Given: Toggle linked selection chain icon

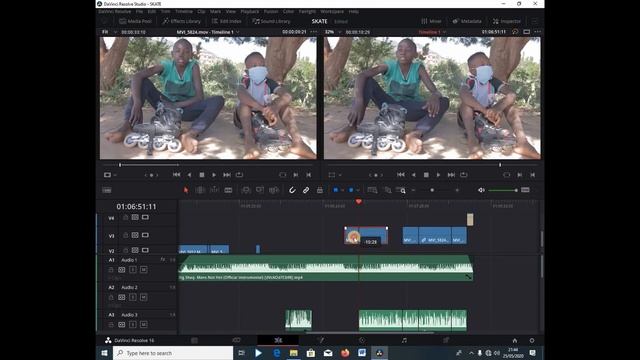Looking at the screenshot, I should 306,190.
